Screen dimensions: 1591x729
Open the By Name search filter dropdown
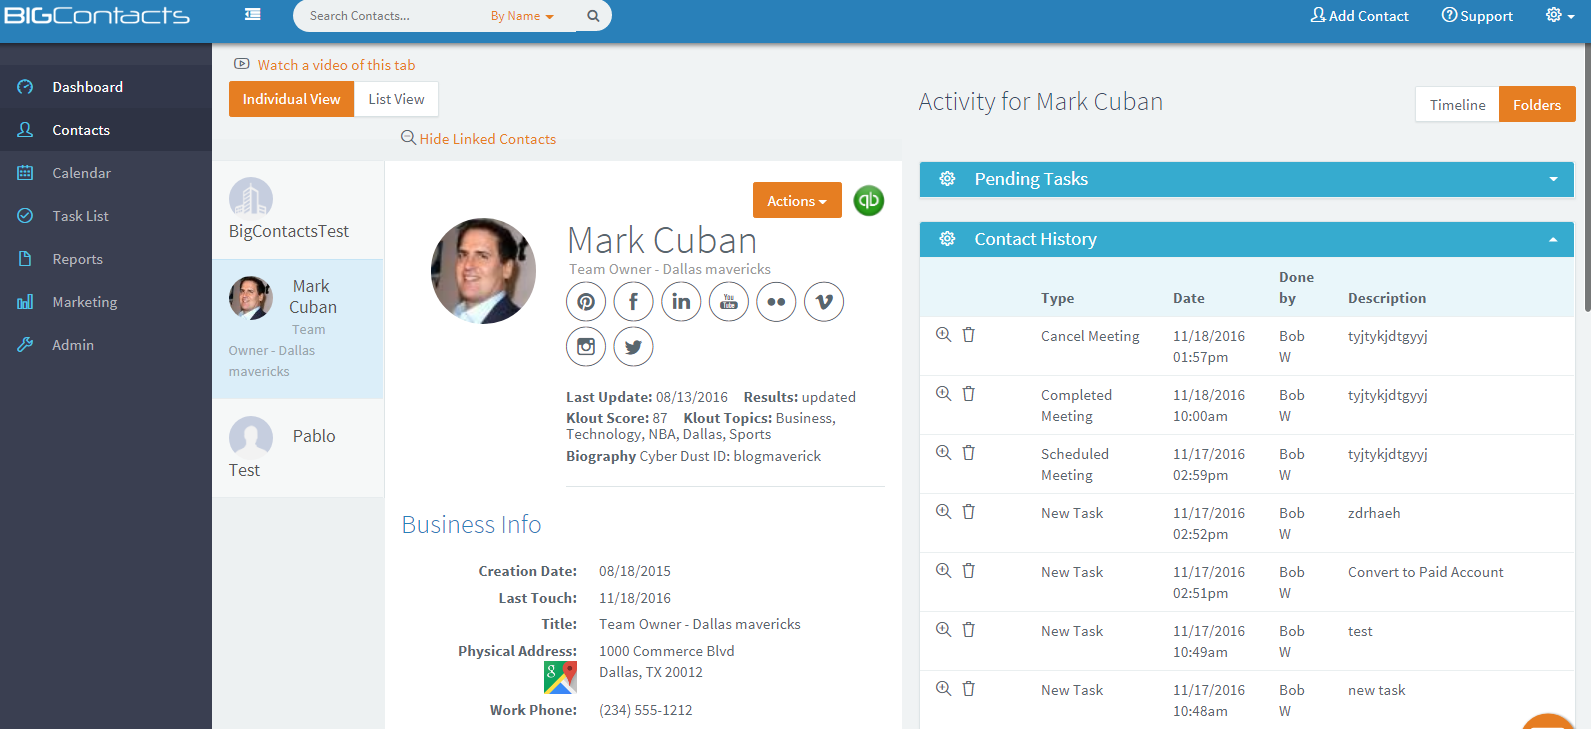click(522, 16)
